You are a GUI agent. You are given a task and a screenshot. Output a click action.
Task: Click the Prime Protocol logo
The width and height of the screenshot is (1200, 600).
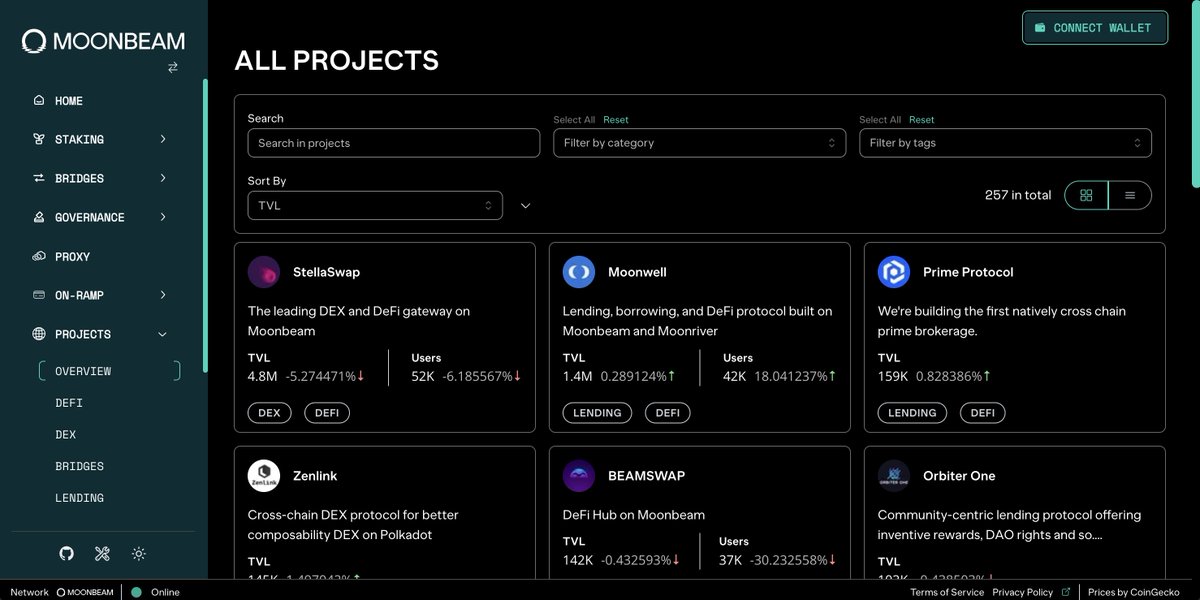(x=894, y=272)
